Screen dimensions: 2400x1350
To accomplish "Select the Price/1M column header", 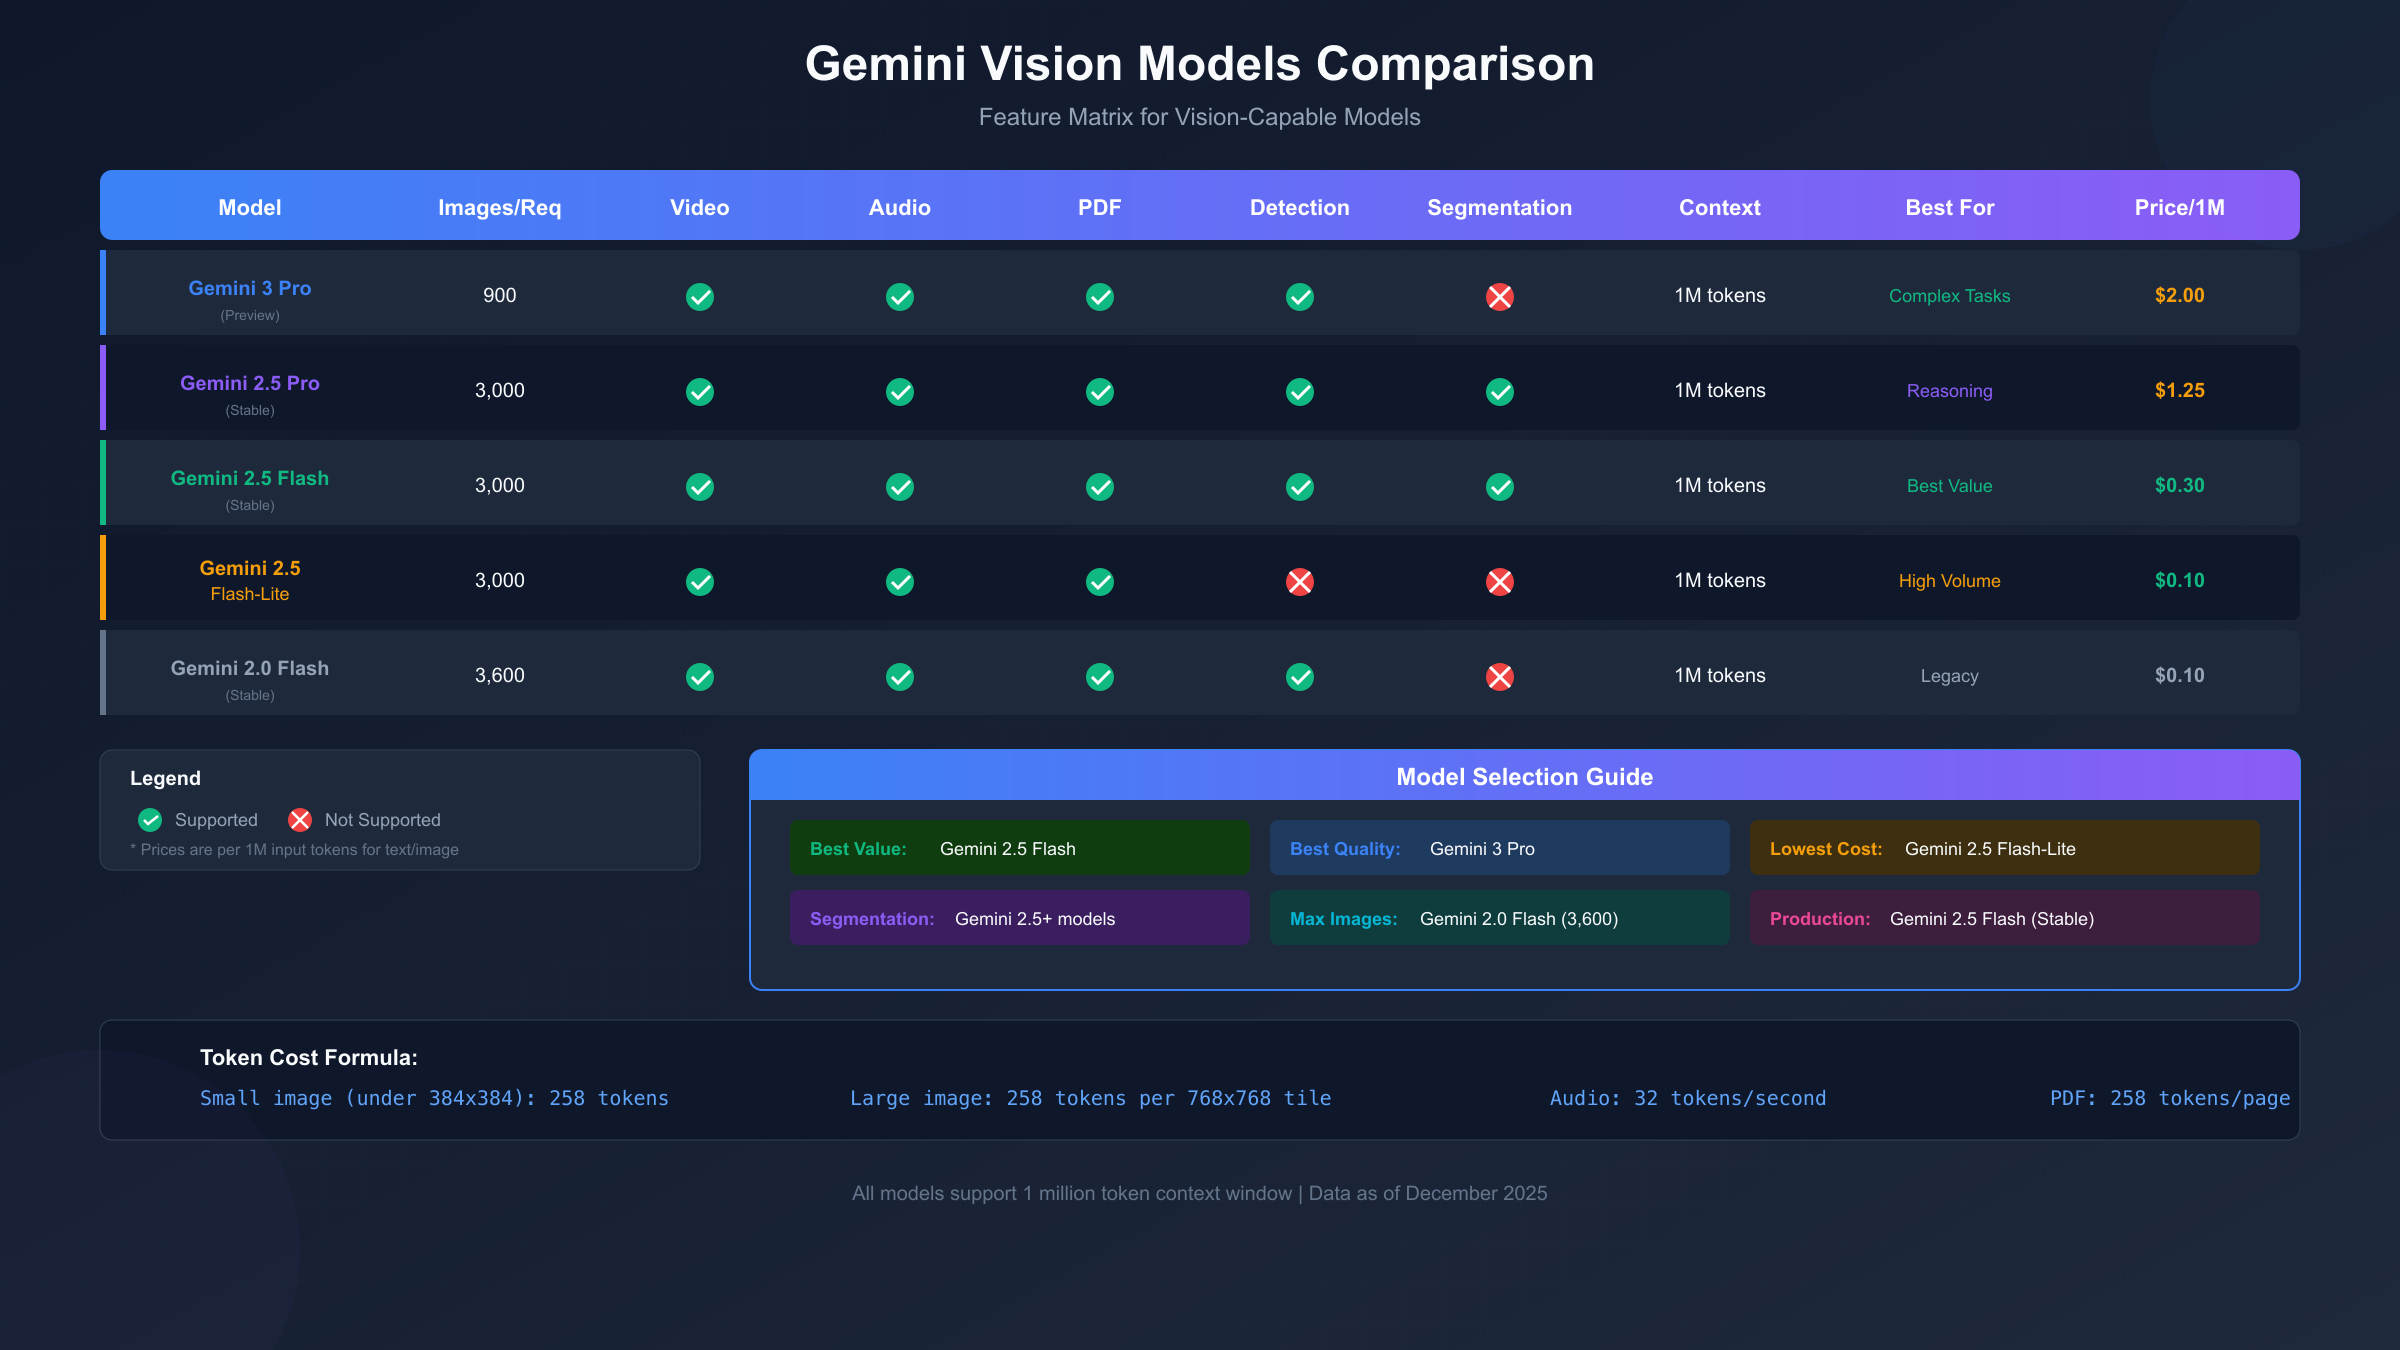I will 2179,207.
